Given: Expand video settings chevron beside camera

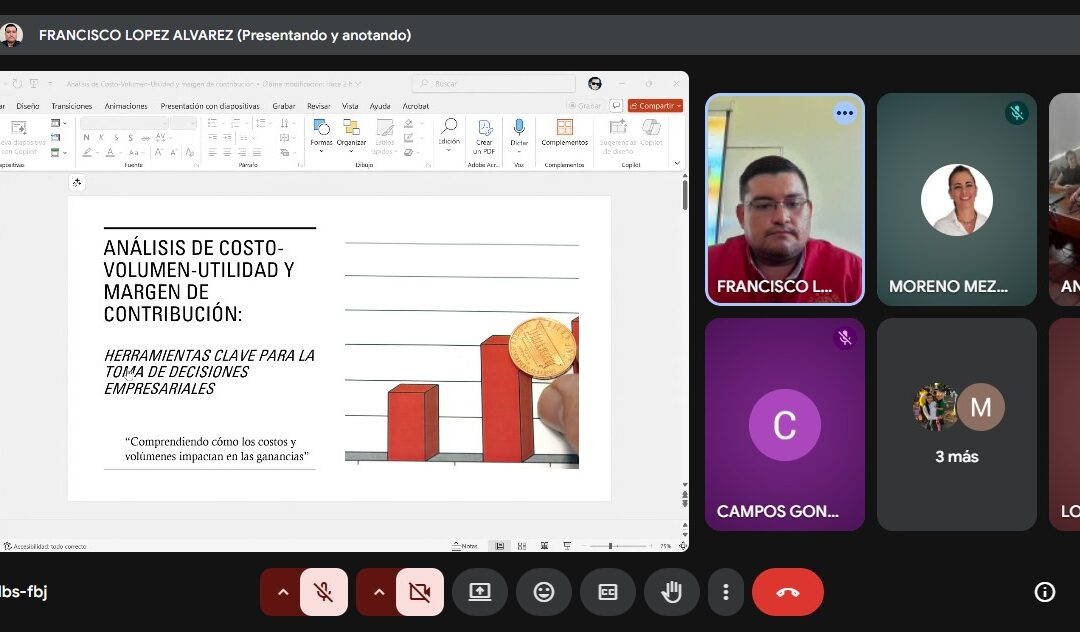Looking at the screenshot, I should (x=379, y=592).
